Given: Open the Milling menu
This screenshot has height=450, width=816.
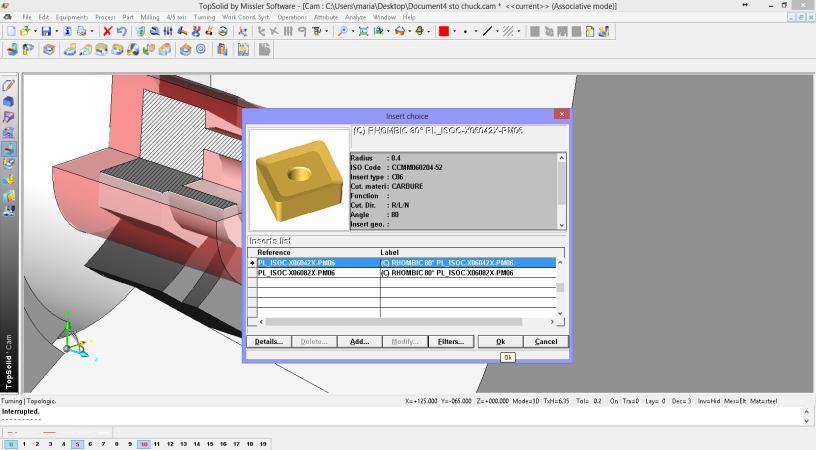Looking at the screenshot, I should pyautogui.click(x=150, y=17).
